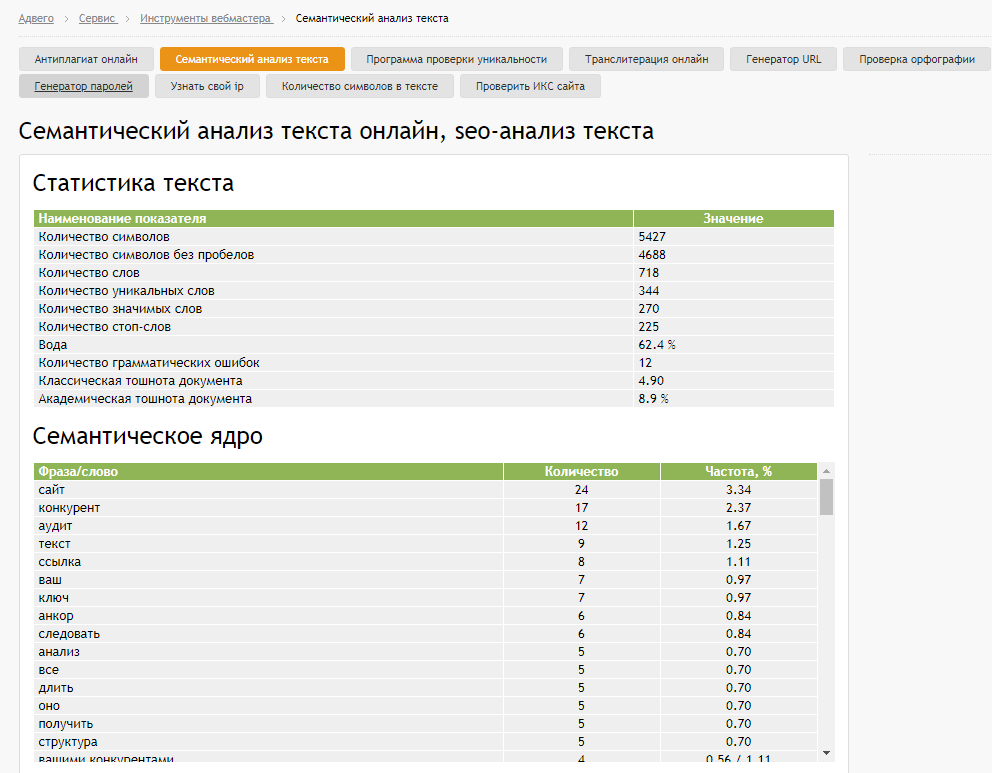Click the word сайт in keyword table

pos(51,490)
